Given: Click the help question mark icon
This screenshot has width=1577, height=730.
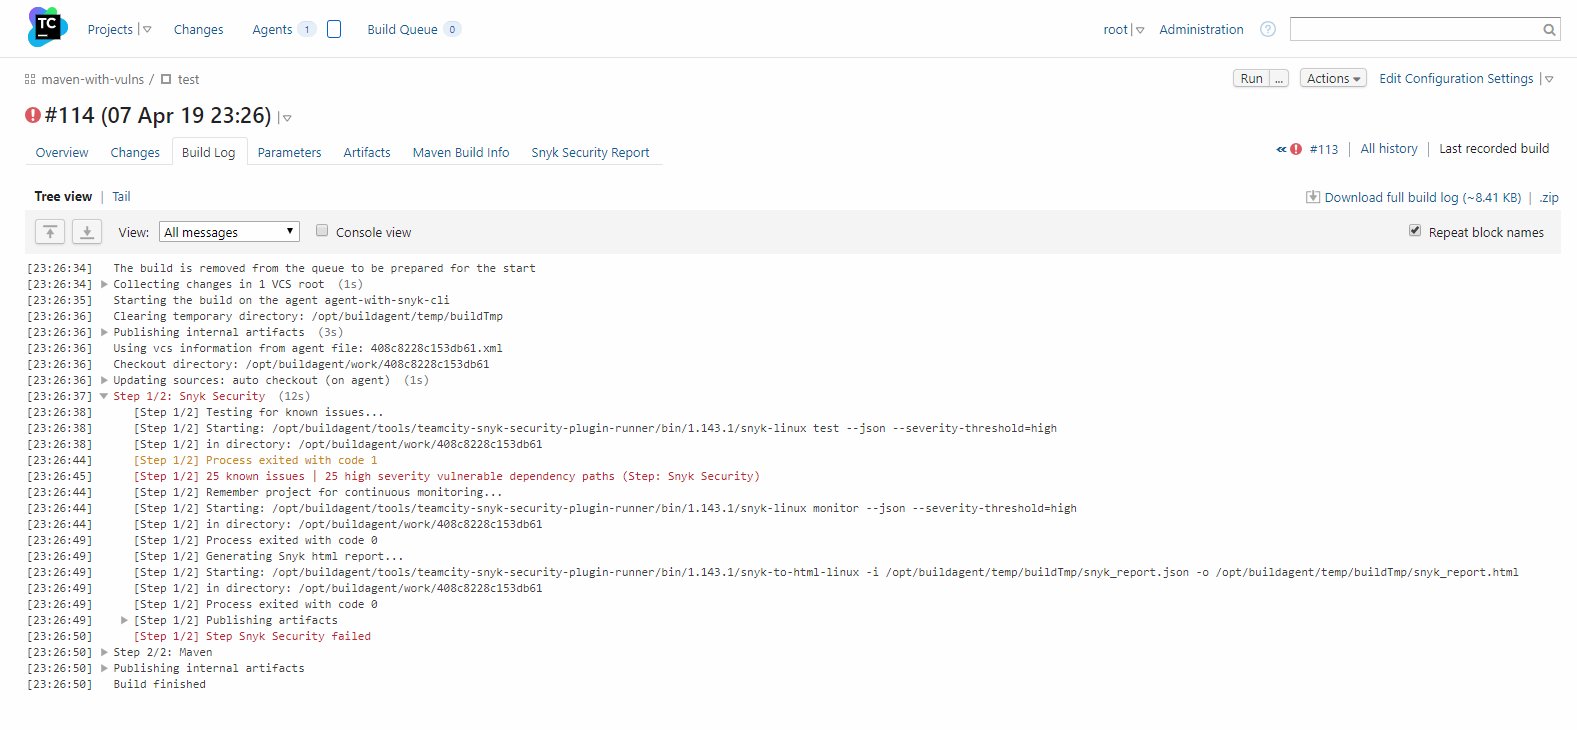Looking at the screenshot, I should (1268, 29).
